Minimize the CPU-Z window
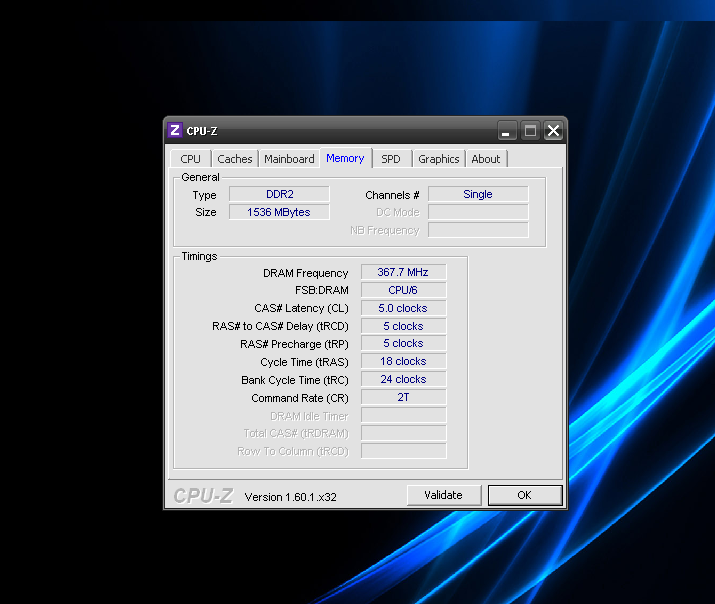The image size is (715, 604). point(508,130)
